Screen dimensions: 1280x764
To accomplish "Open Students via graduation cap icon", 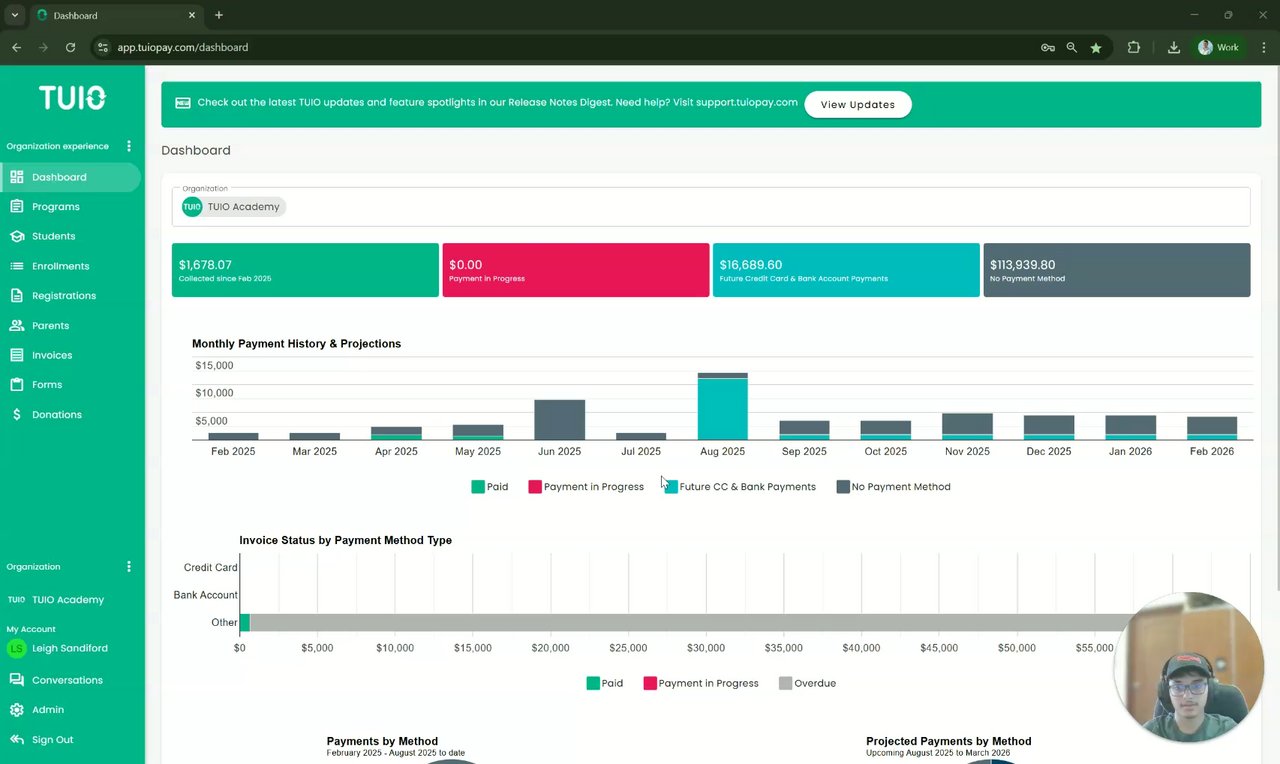I will pyautogui.click(x=16, y=236).
